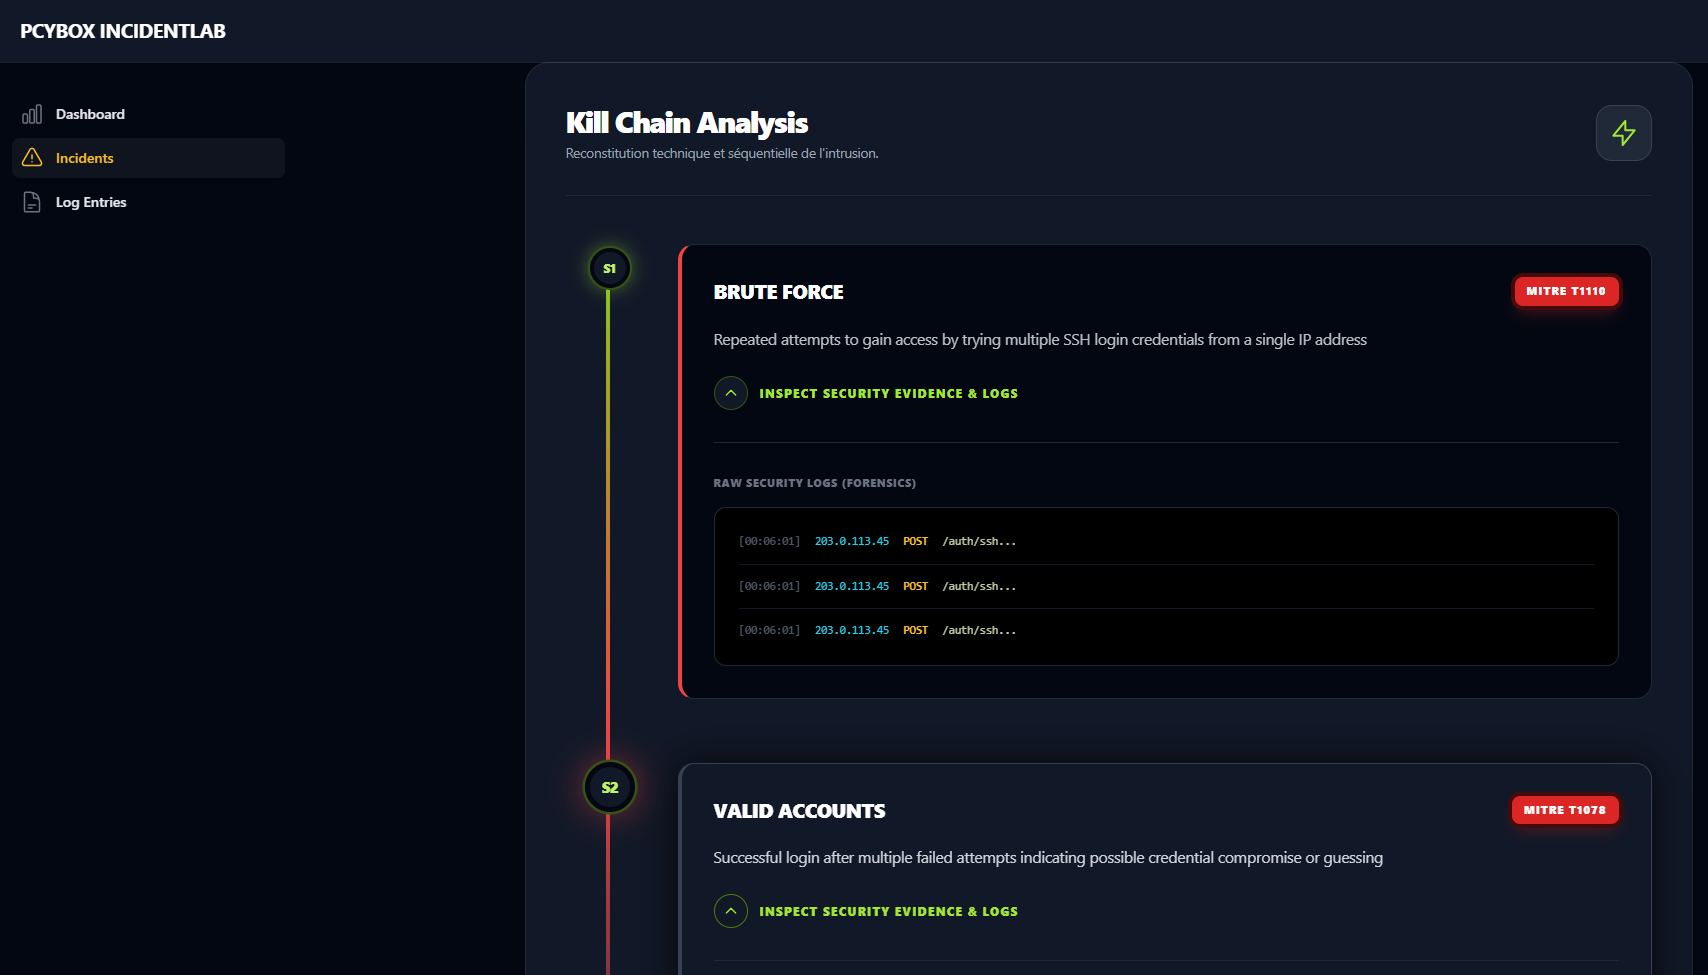1708x975 pixels.
Task: Click the Kill Chain Analysis heading
Action: click(x=686, y=122)
